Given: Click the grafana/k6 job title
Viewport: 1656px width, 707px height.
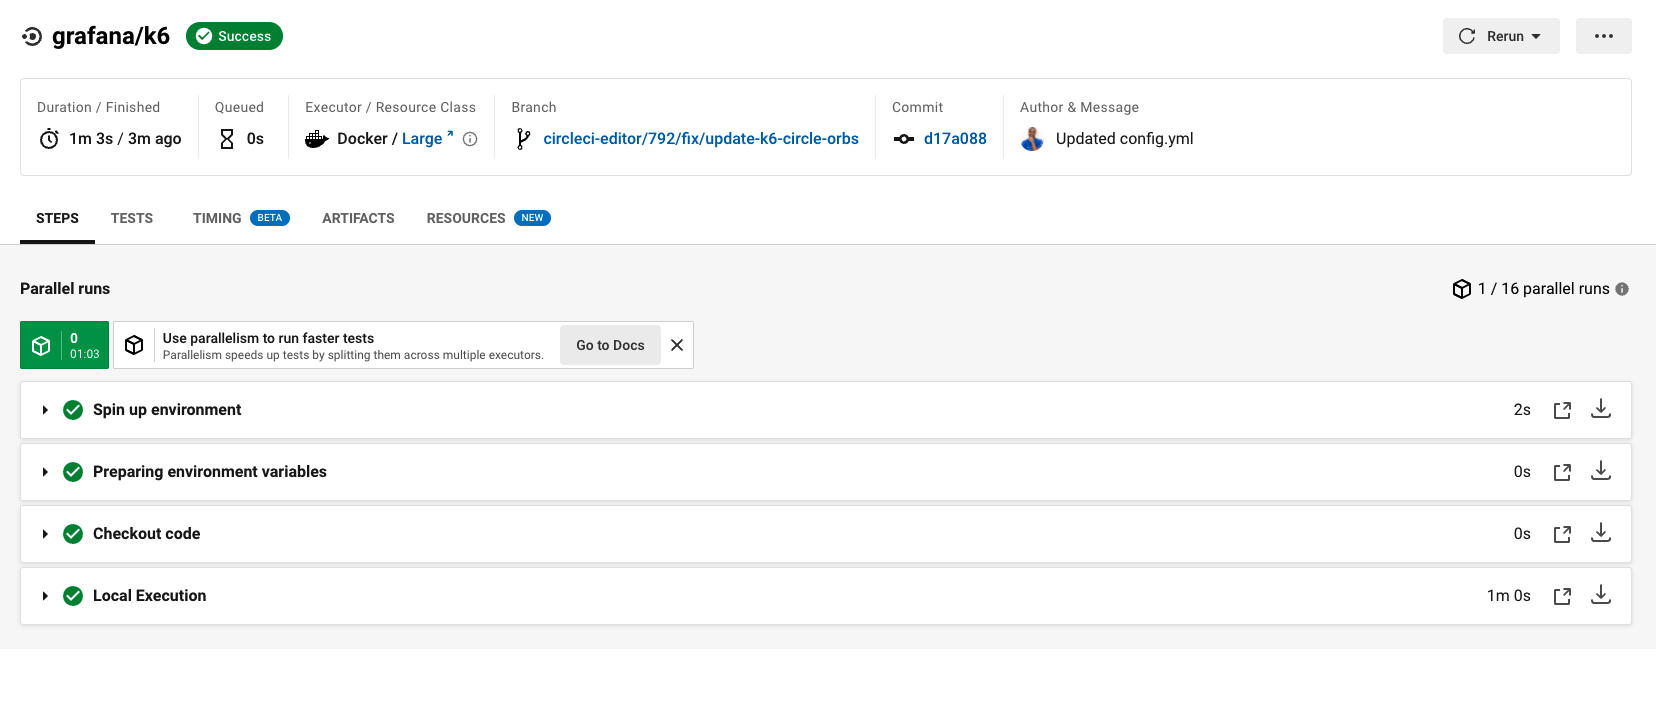Looking at the screenshot, I should (x=111, y=36).
